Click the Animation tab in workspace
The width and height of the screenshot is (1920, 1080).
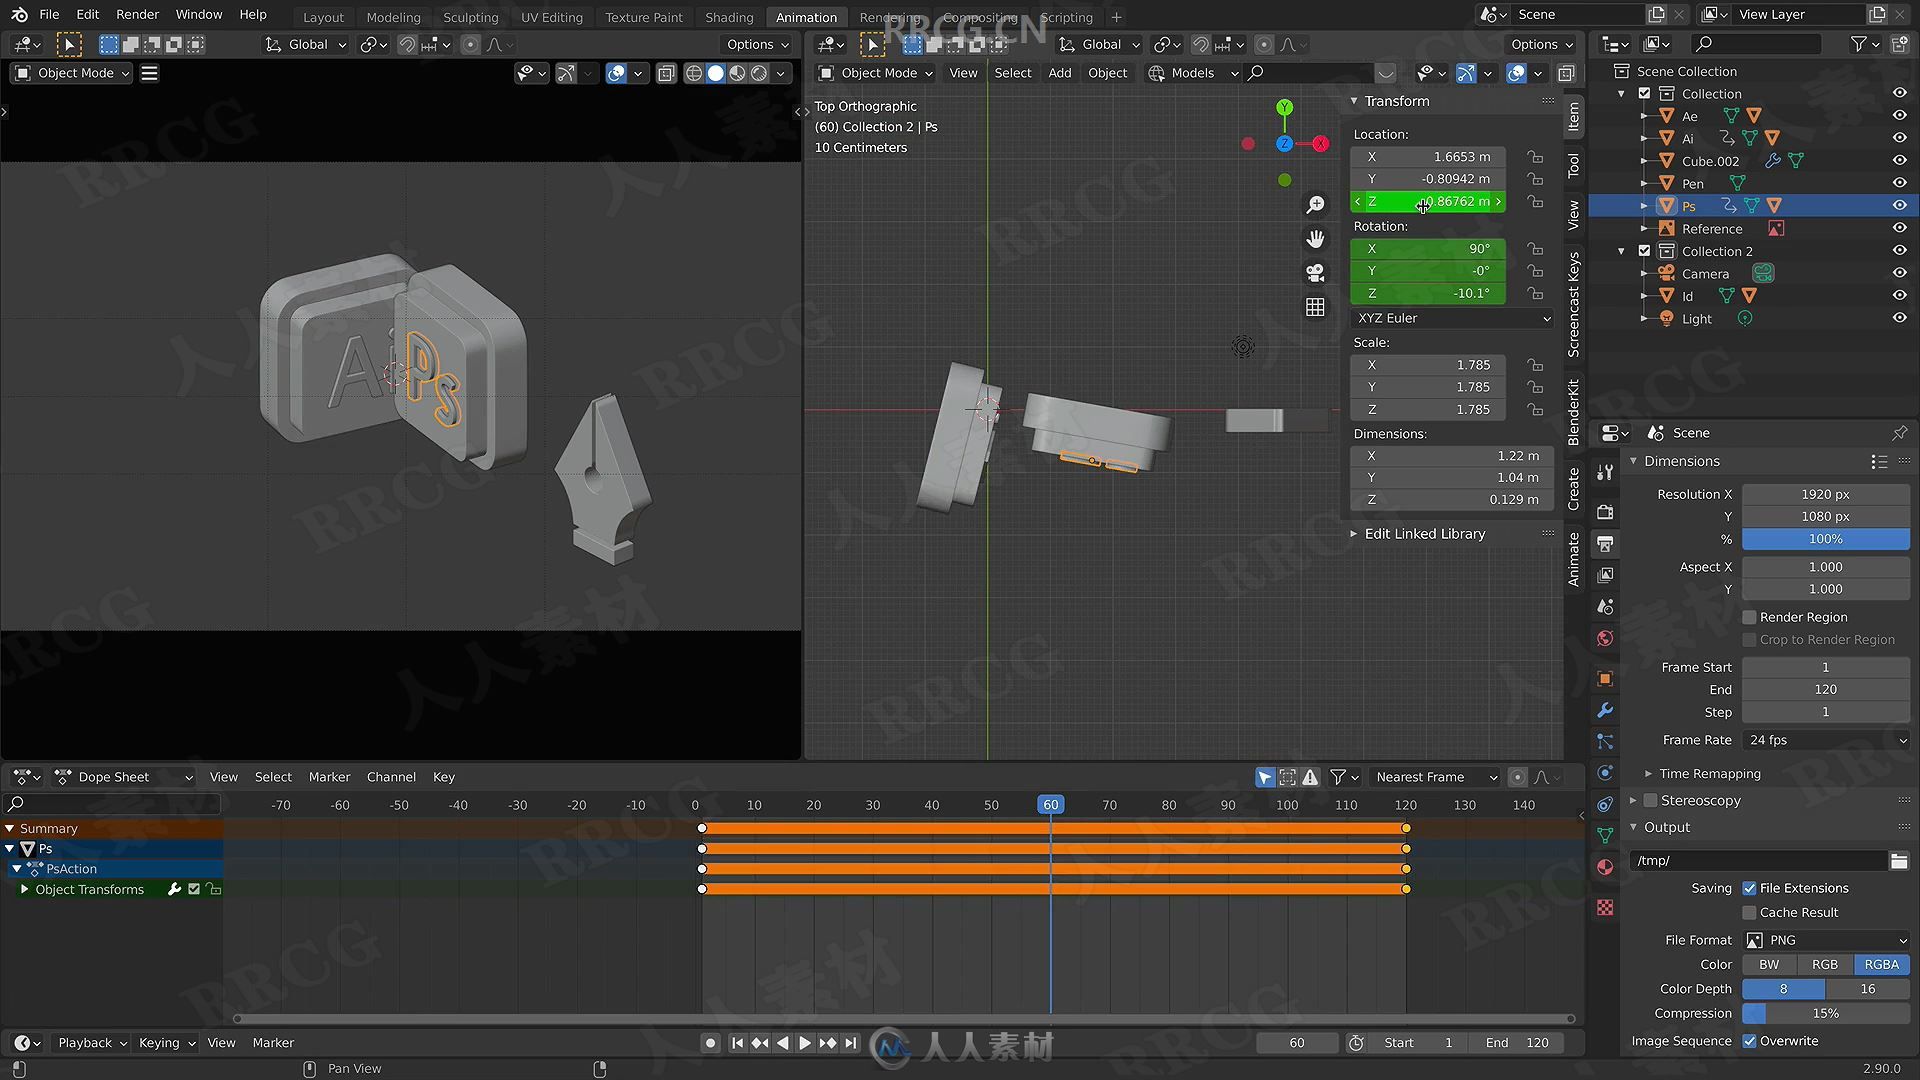(804, 16)
